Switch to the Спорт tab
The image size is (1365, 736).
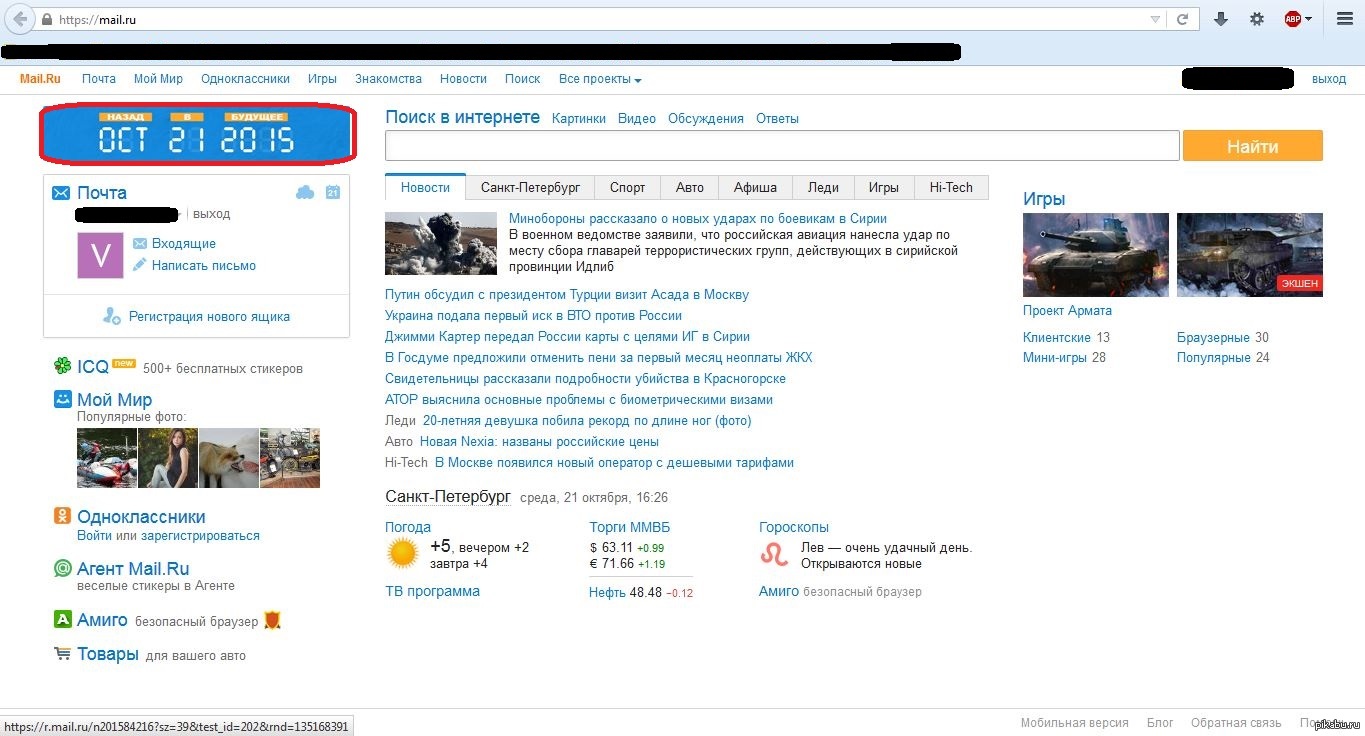pos(628,187)
